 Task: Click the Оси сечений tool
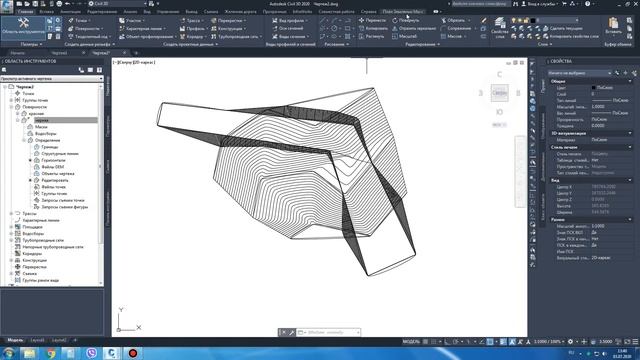(288, 29)
